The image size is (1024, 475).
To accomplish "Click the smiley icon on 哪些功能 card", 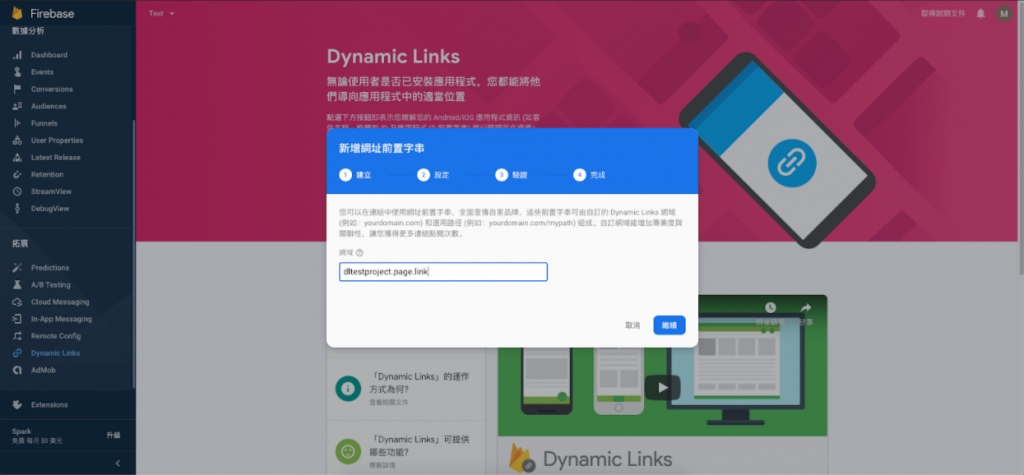I will pos(348,451).
